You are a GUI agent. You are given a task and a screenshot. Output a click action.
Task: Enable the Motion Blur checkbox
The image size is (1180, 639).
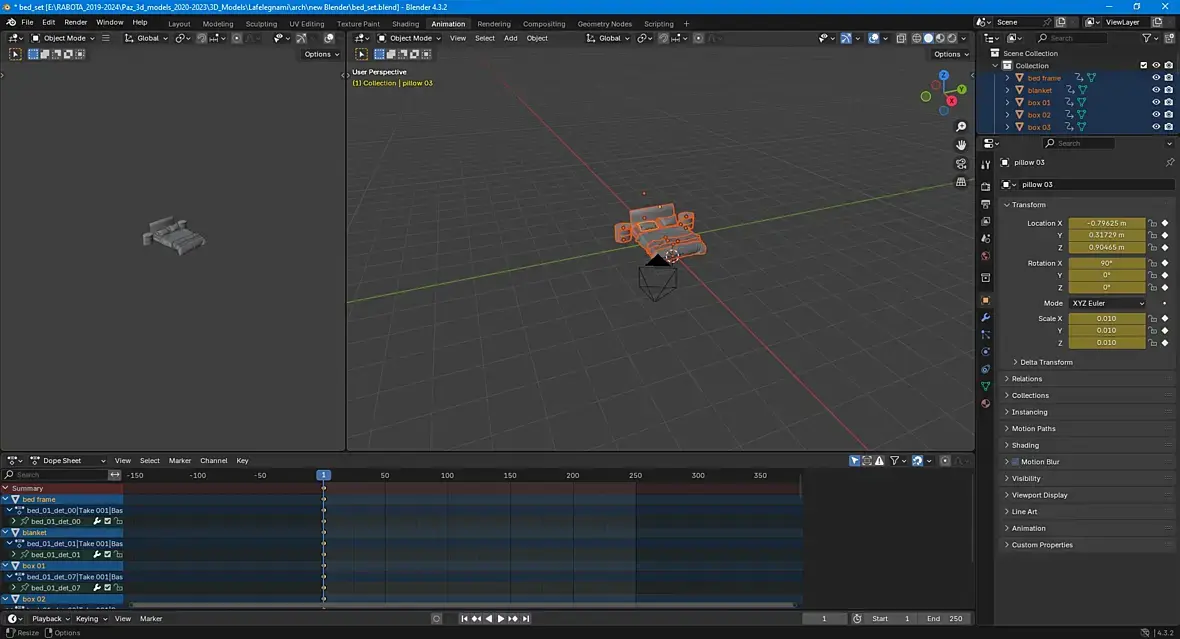[1014, 462]
